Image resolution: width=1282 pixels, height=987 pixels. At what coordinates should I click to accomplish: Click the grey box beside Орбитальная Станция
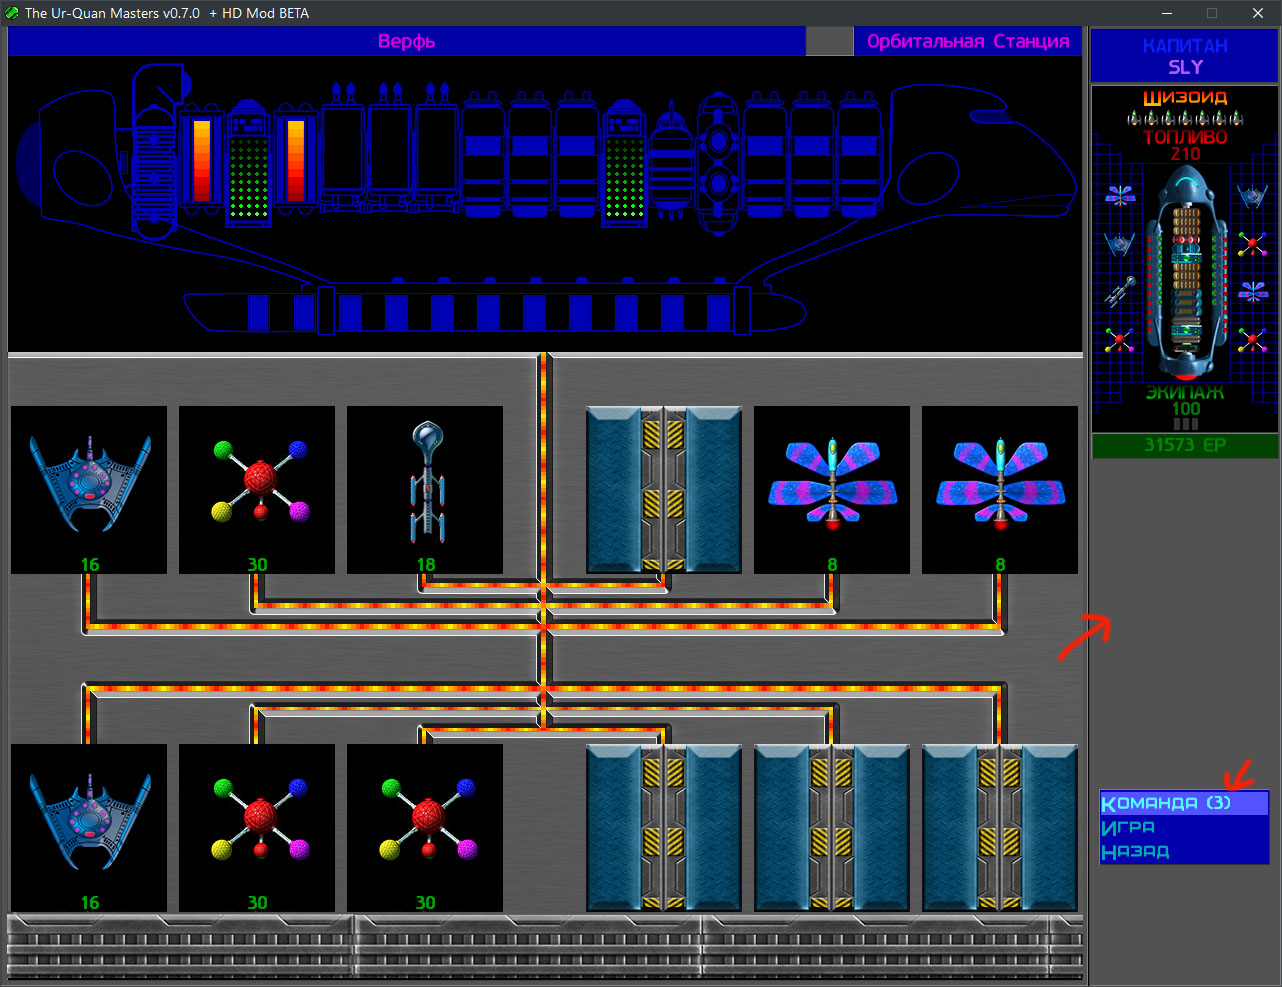click(829, 41)
